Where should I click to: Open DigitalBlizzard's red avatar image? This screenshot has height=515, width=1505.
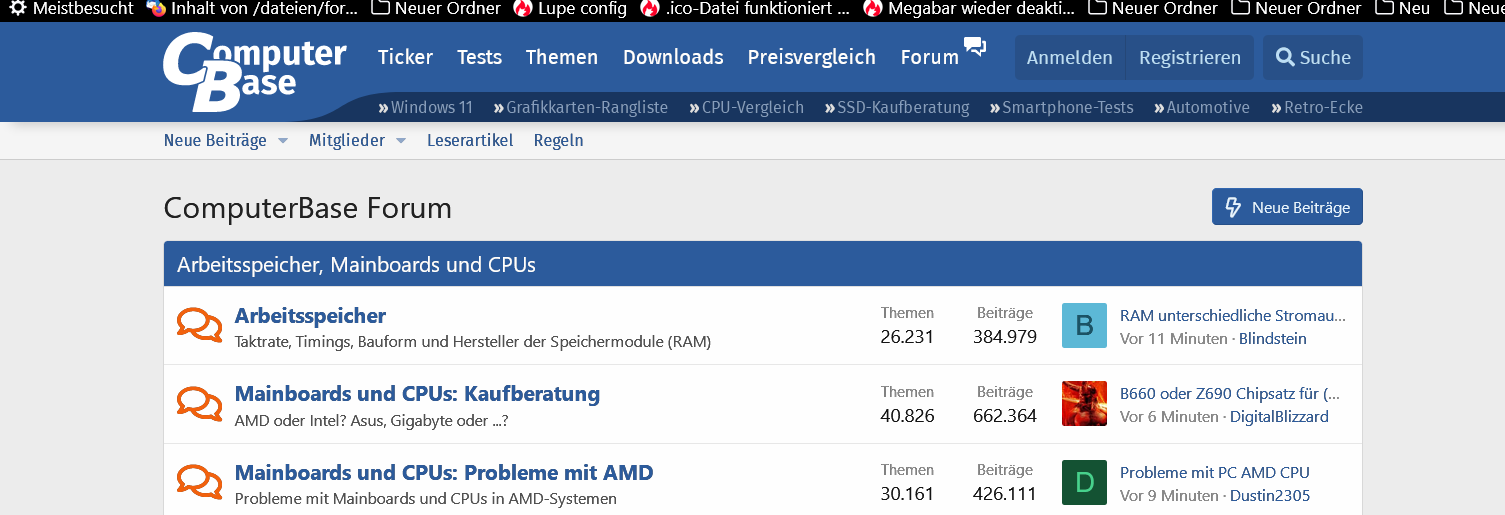[x=1084, y=403]
